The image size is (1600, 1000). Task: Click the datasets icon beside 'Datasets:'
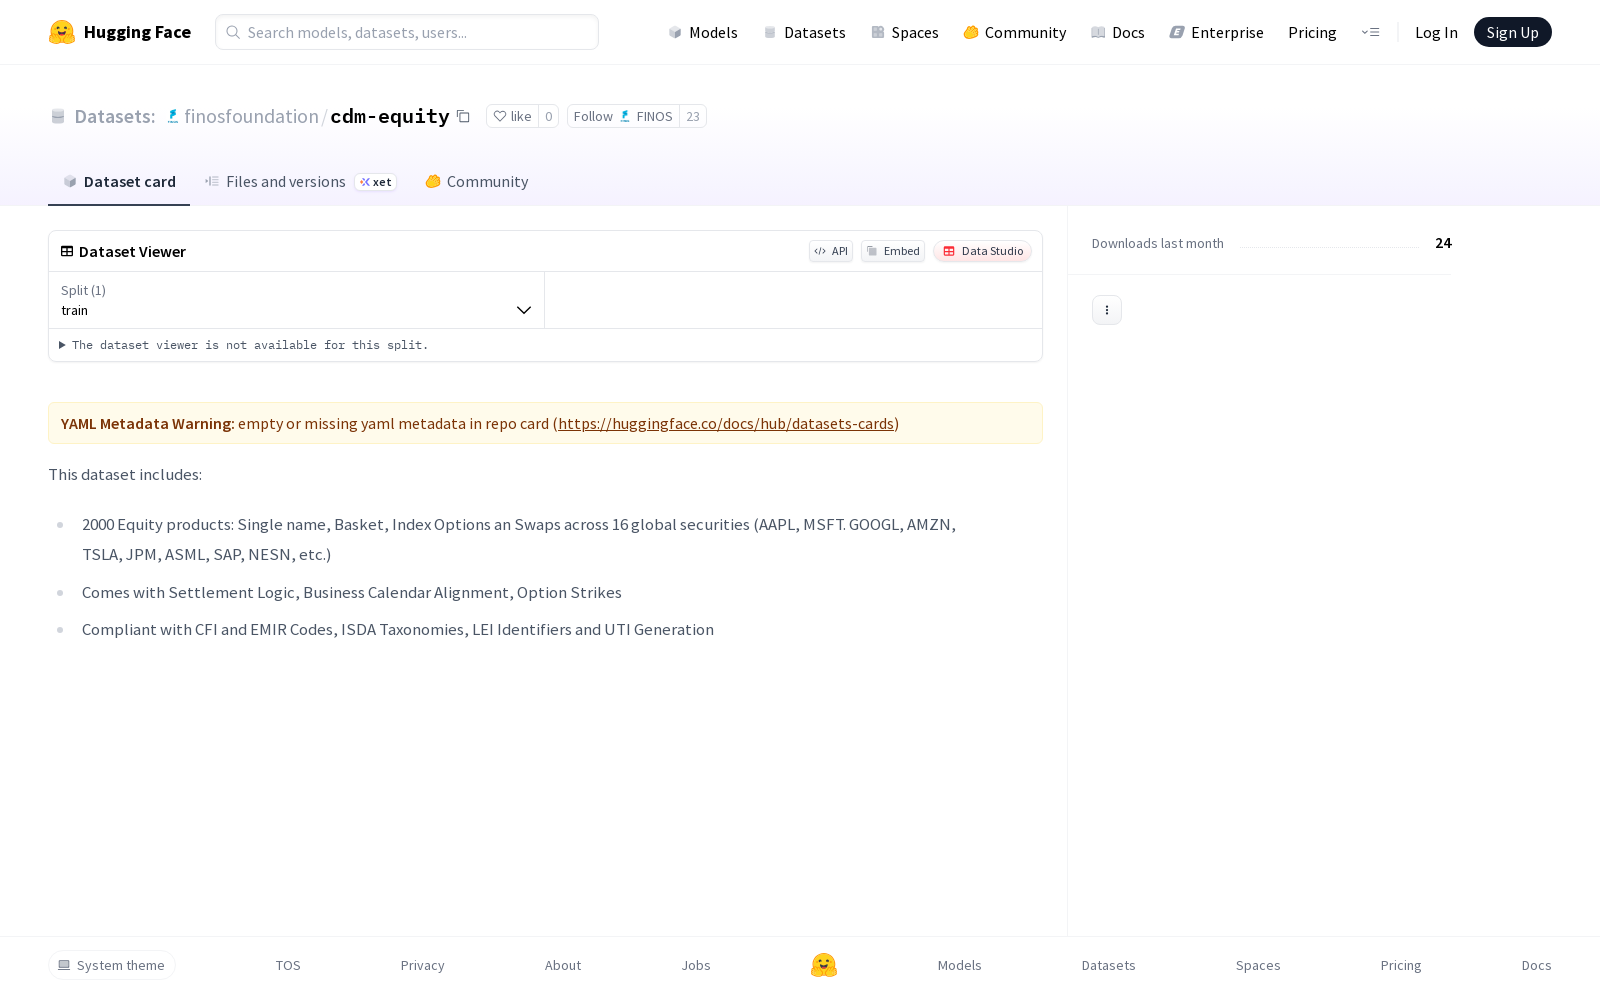(58, 116)
